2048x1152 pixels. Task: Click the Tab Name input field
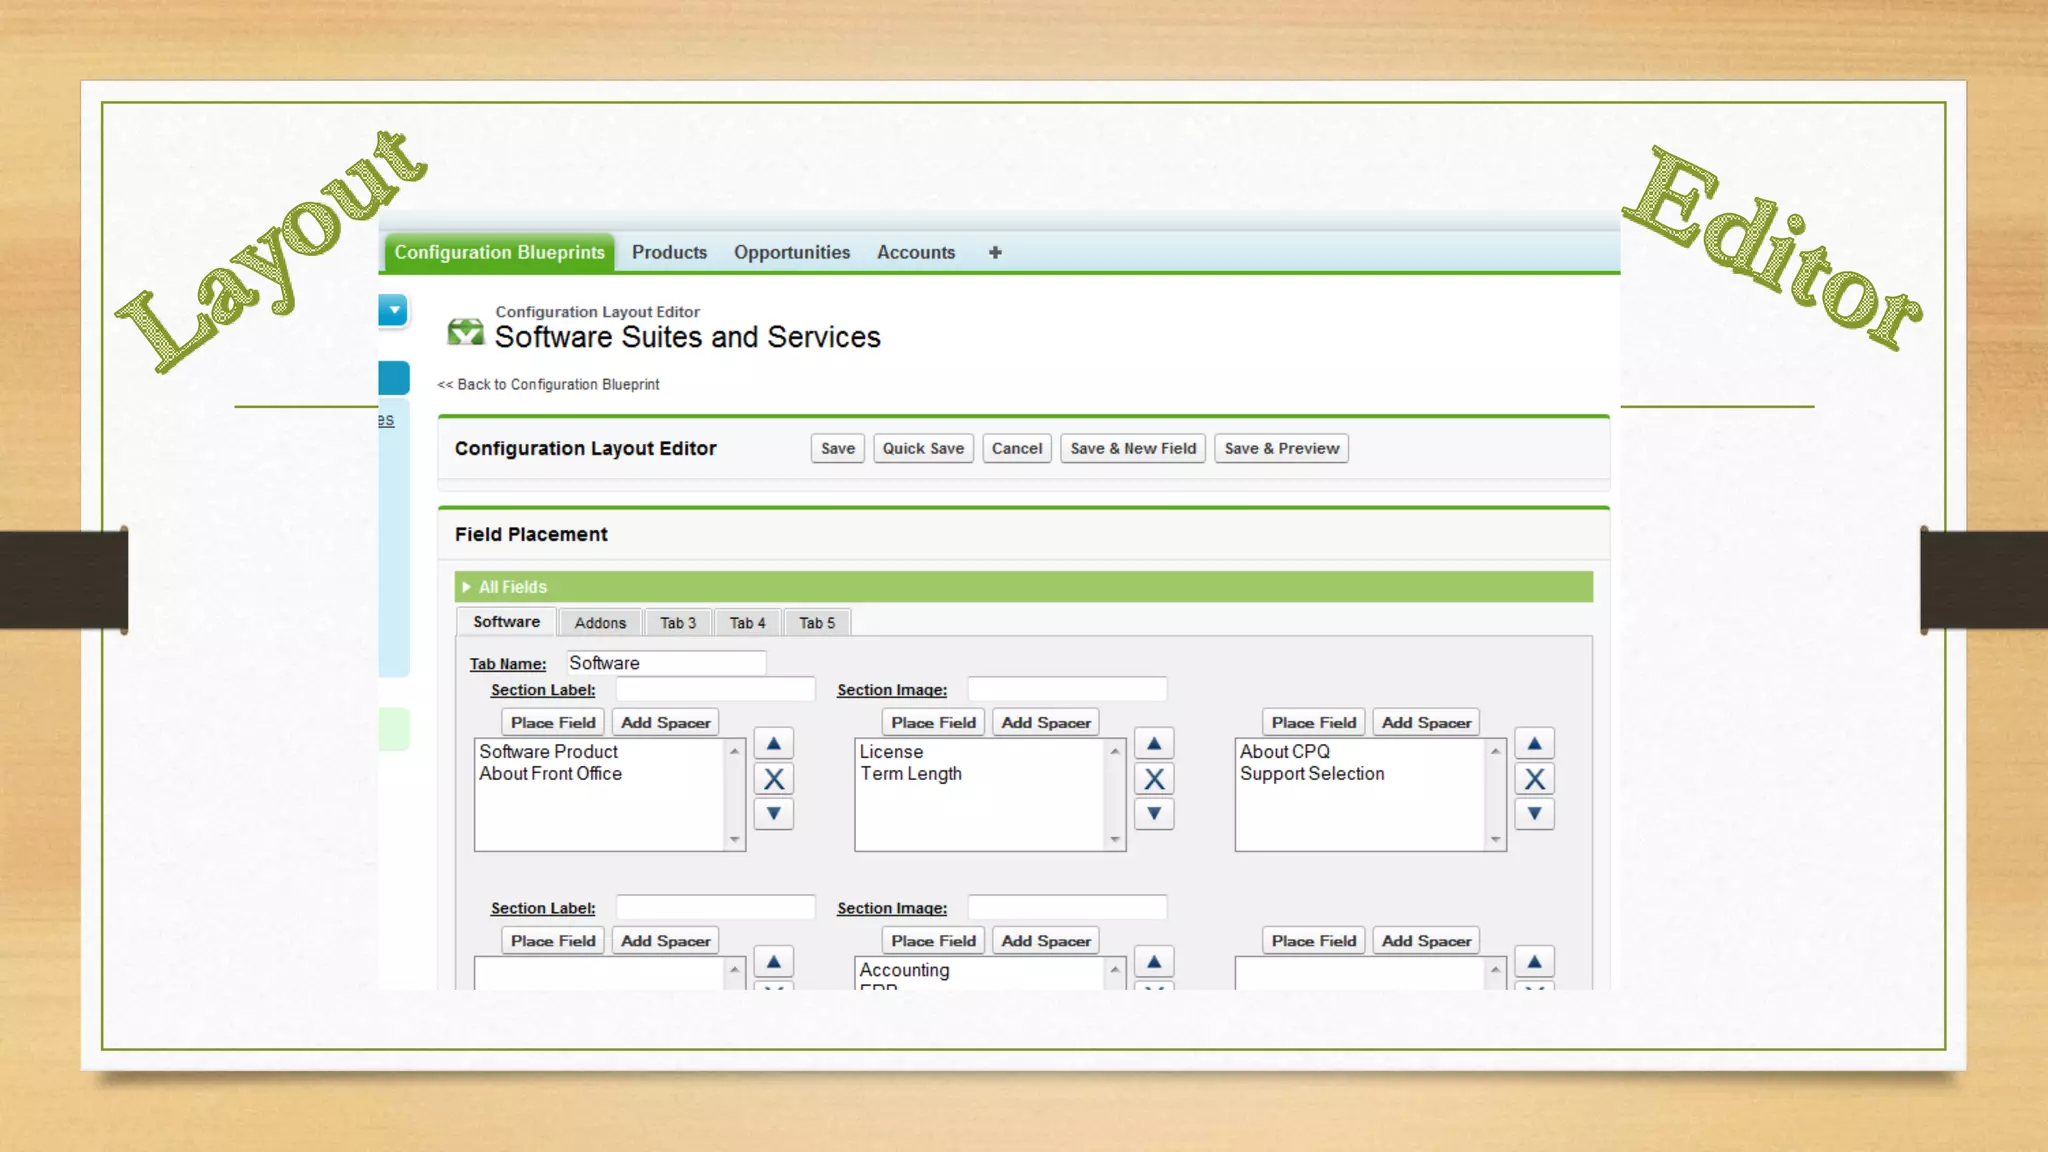click(x=665, y=663)
